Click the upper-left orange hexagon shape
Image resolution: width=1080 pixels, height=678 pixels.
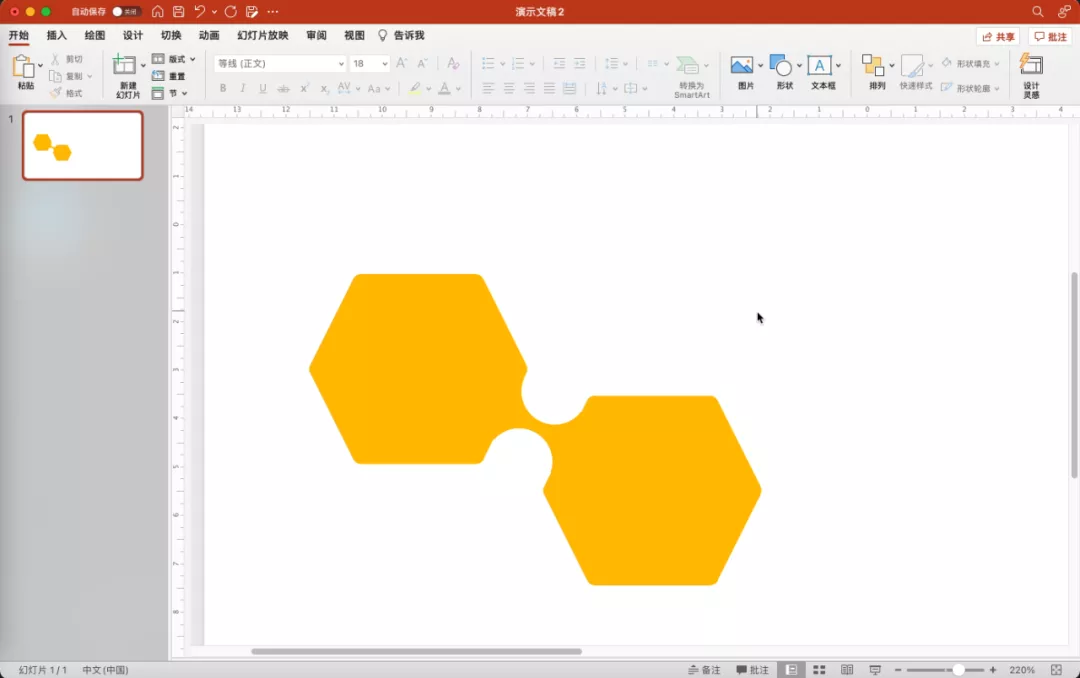coord(418,369)
